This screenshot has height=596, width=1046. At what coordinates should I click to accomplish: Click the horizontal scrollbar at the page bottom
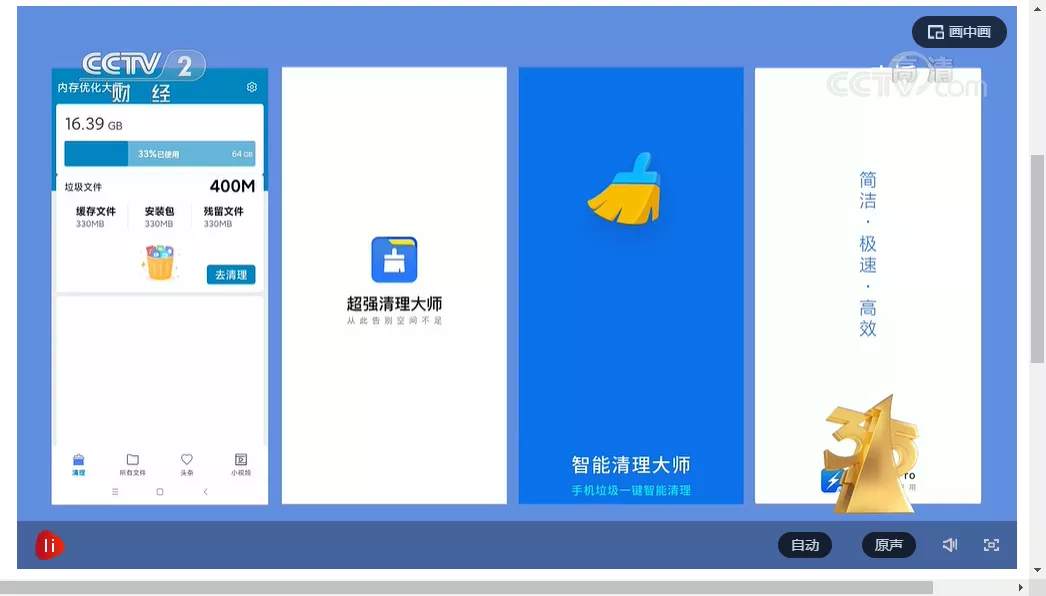click(x=466, y=587)
